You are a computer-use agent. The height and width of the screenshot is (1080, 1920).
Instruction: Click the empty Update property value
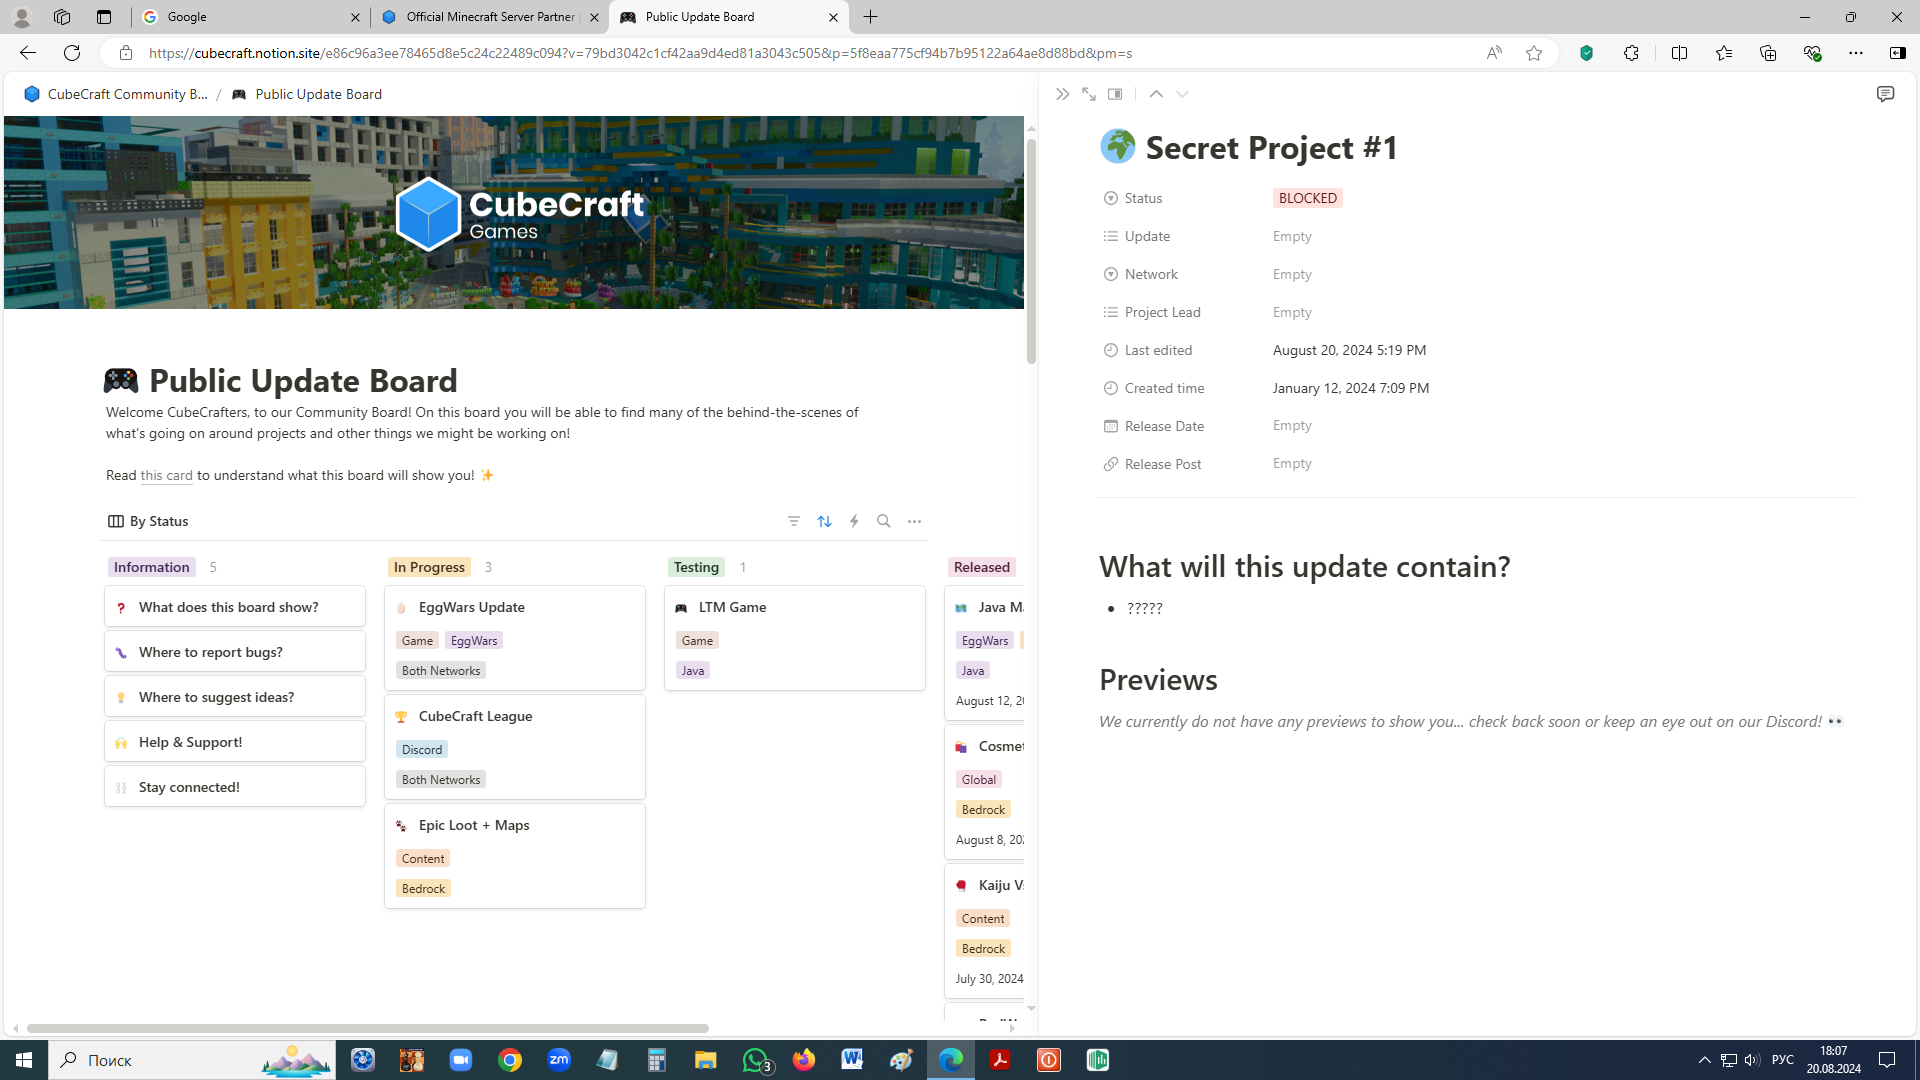click(1292, 236)
